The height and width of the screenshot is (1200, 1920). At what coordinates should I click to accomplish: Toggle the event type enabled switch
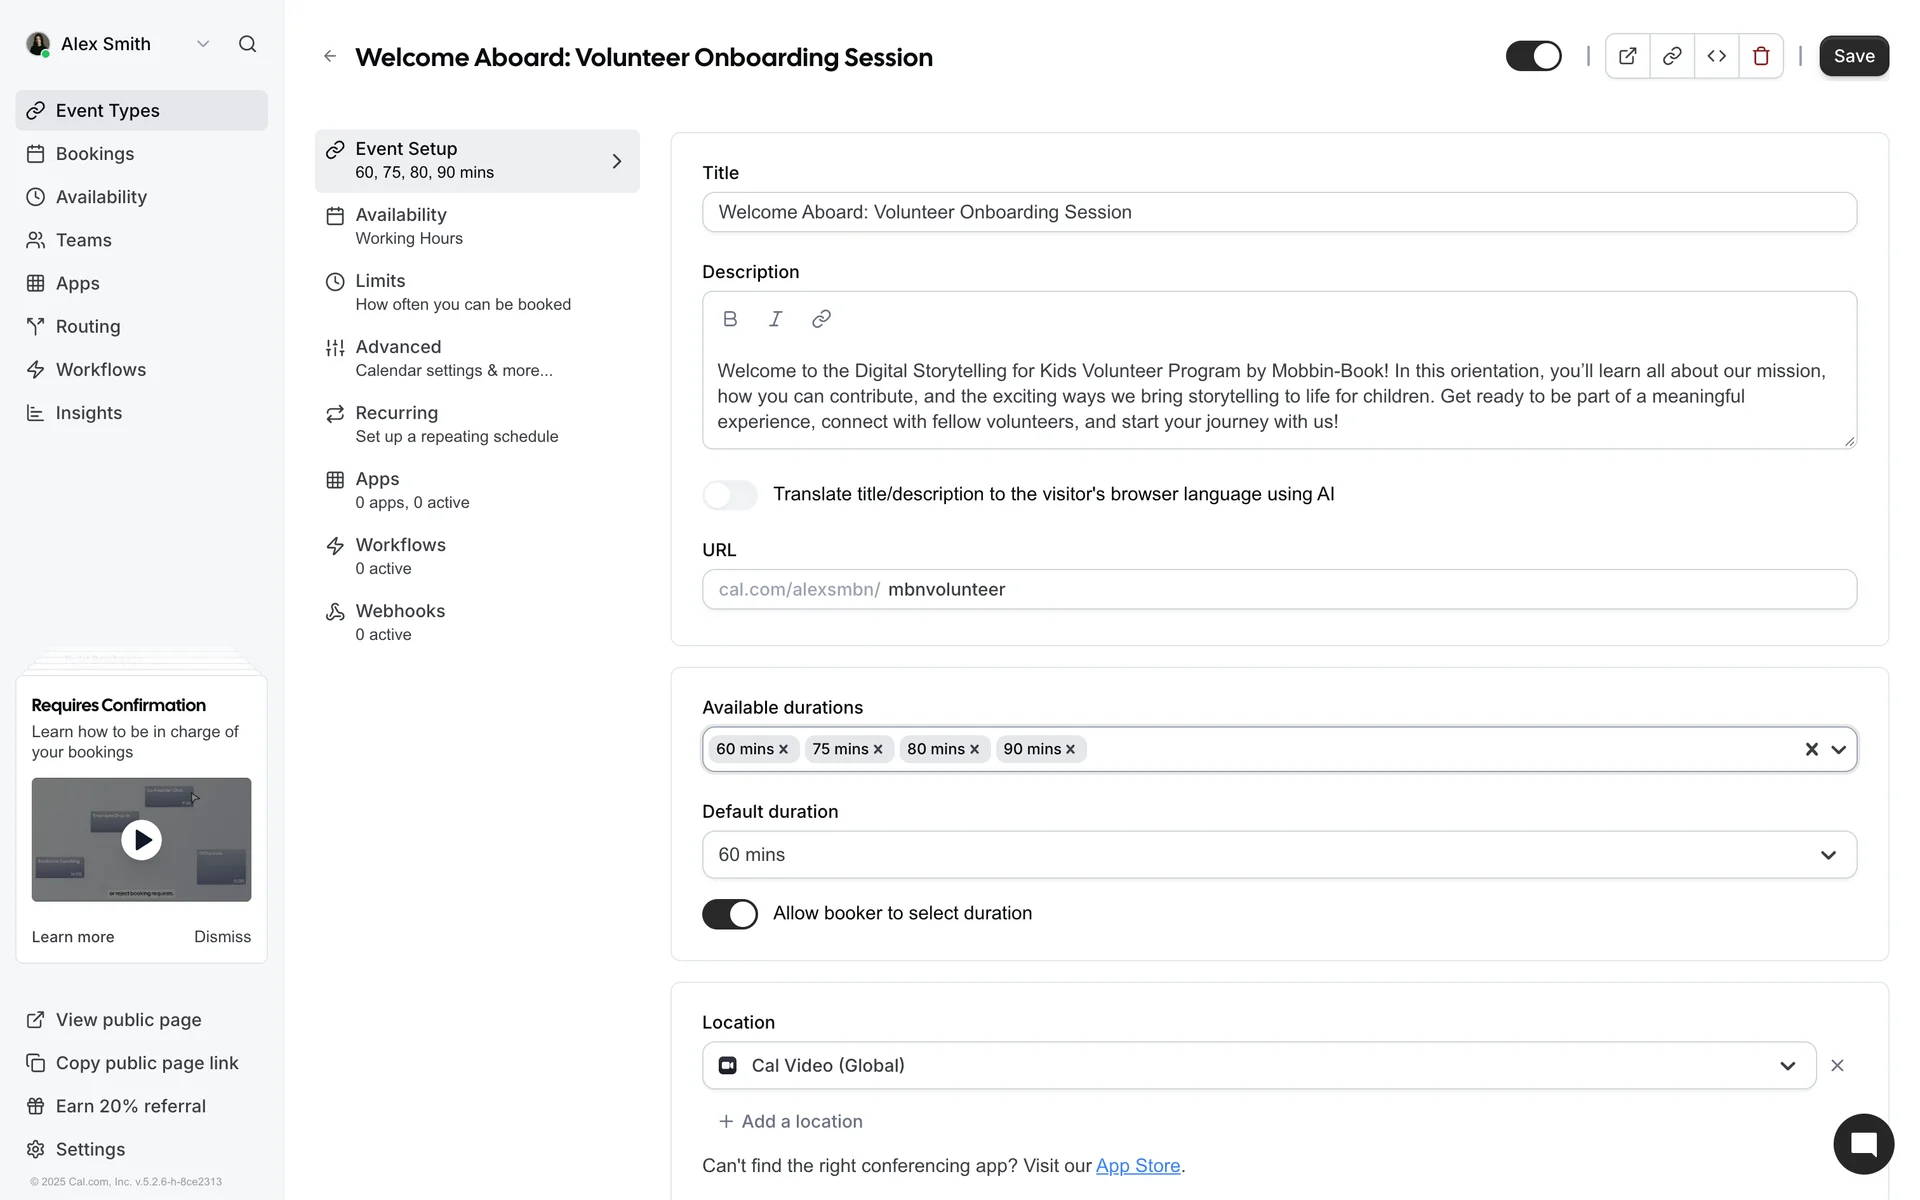click(1533, 56)
